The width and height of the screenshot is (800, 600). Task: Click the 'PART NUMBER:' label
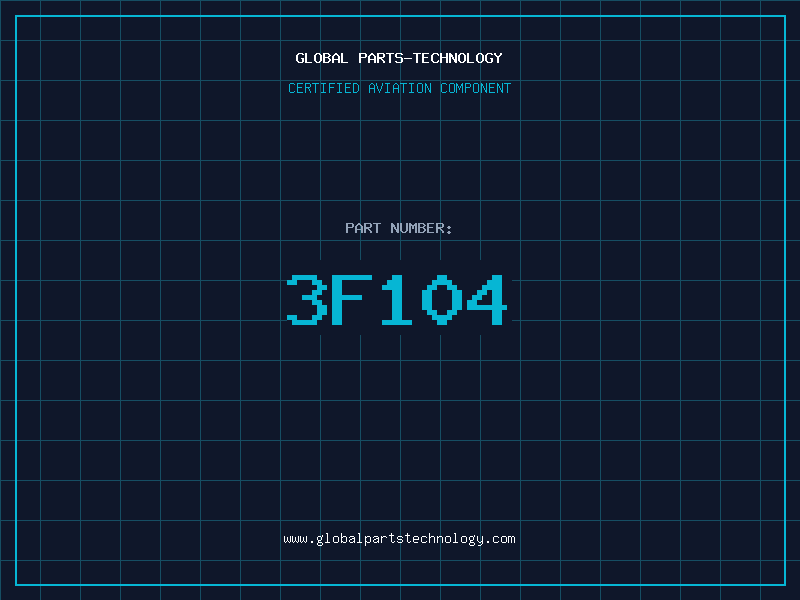[399, 228]
